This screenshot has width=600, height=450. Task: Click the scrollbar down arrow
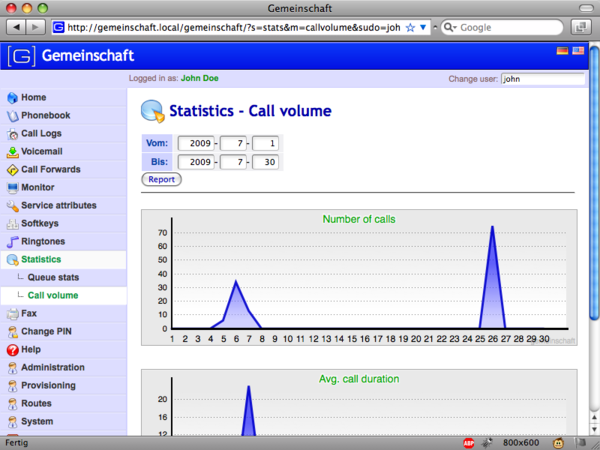(594, 429)
